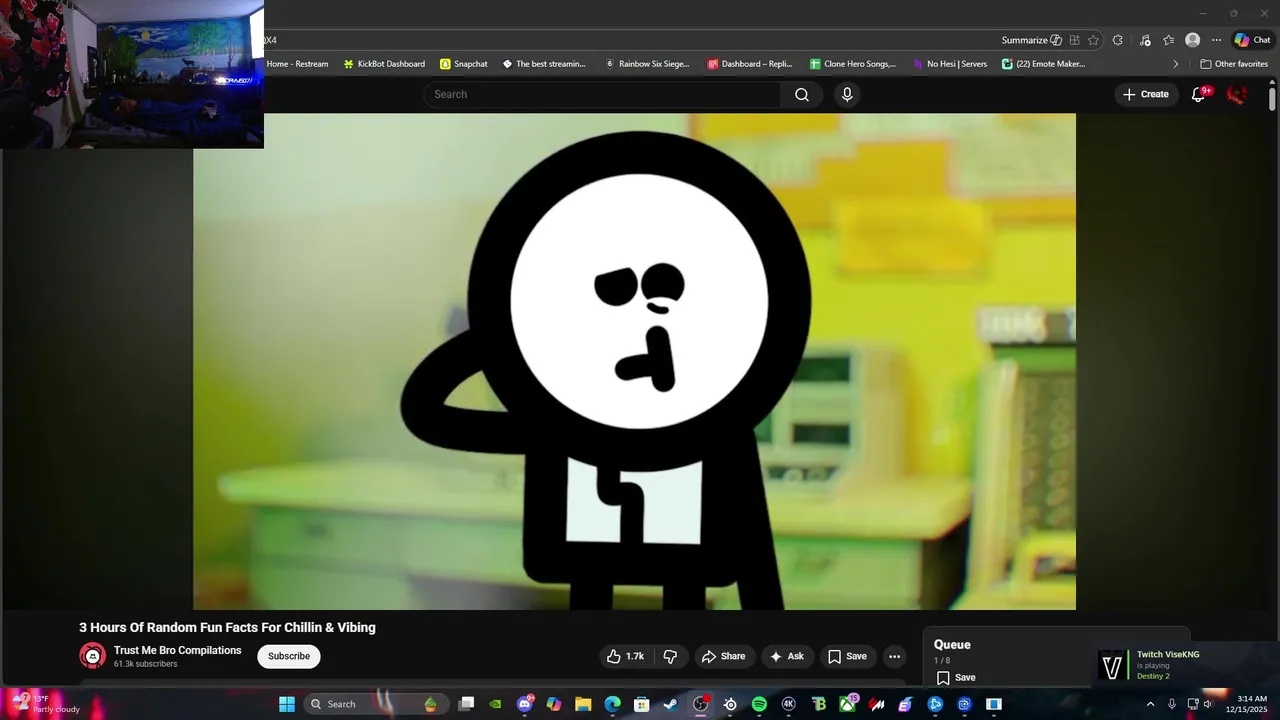The image size is (1280, 720).
Task: Open browser settings and more menu
Action: point(1216,40)
